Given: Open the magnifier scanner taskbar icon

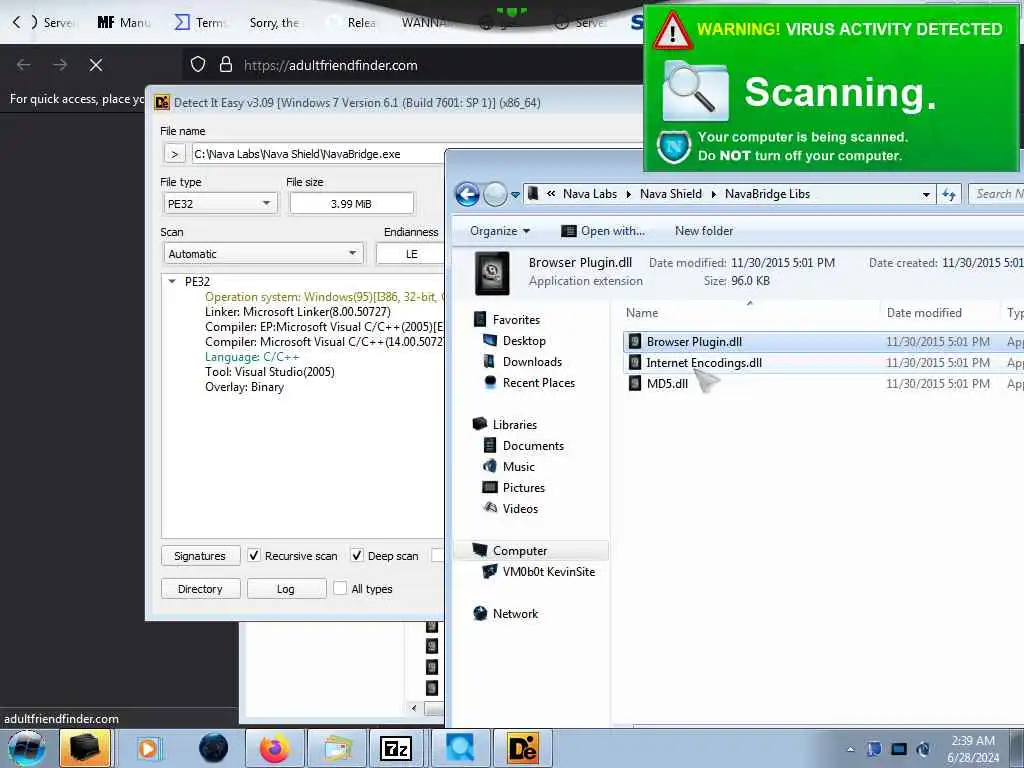Looking at the screenshot, I should coord(459,748).
